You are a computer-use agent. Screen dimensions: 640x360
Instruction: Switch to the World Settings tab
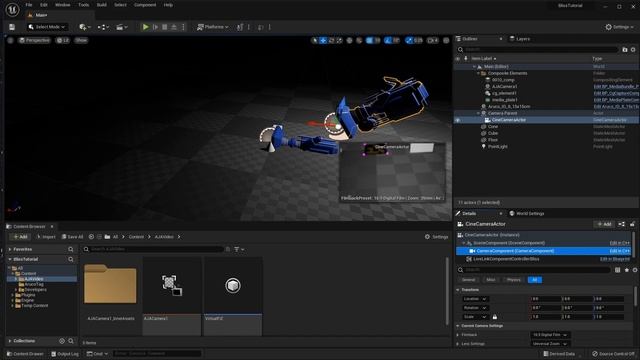(527, 213)
